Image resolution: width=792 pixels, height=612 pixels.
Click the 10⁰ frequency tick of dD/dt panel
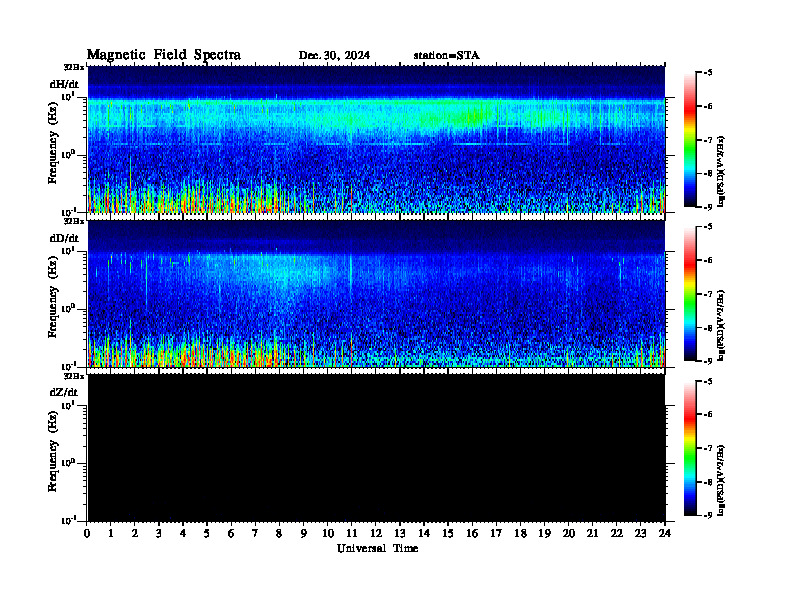pos(68,309)
